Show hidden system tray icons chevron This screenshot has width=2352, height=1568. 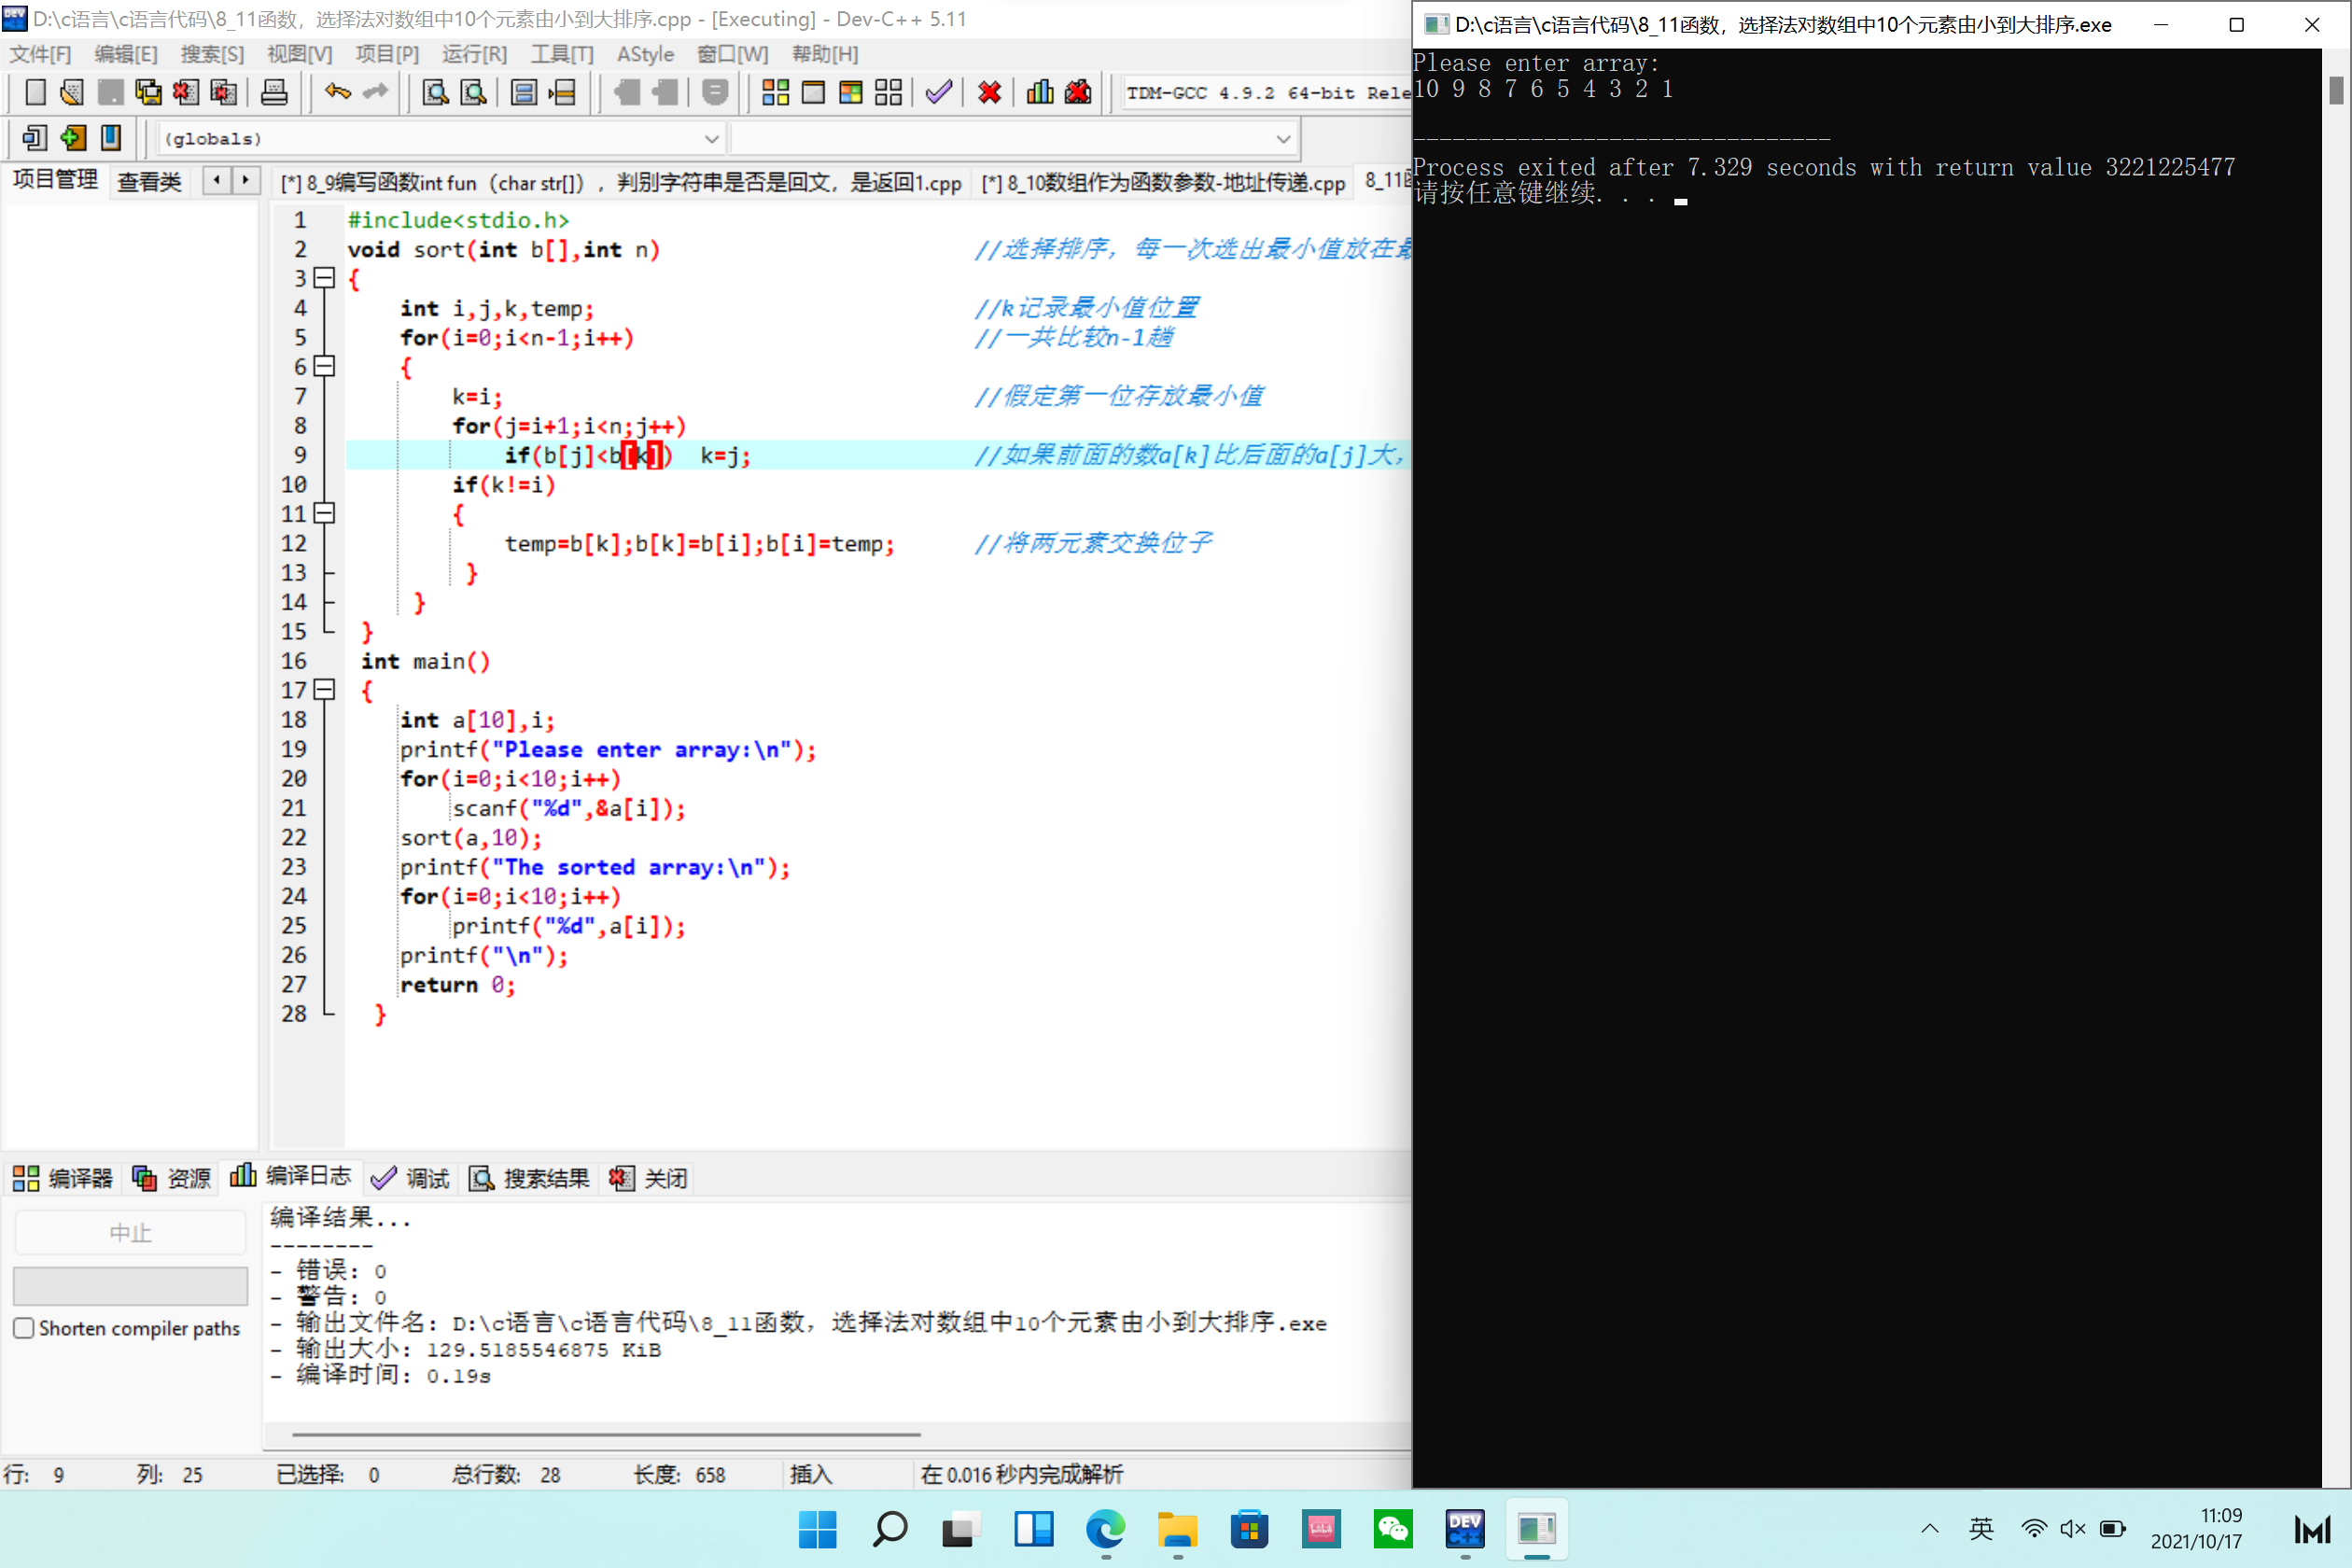pos(1930,1528)
